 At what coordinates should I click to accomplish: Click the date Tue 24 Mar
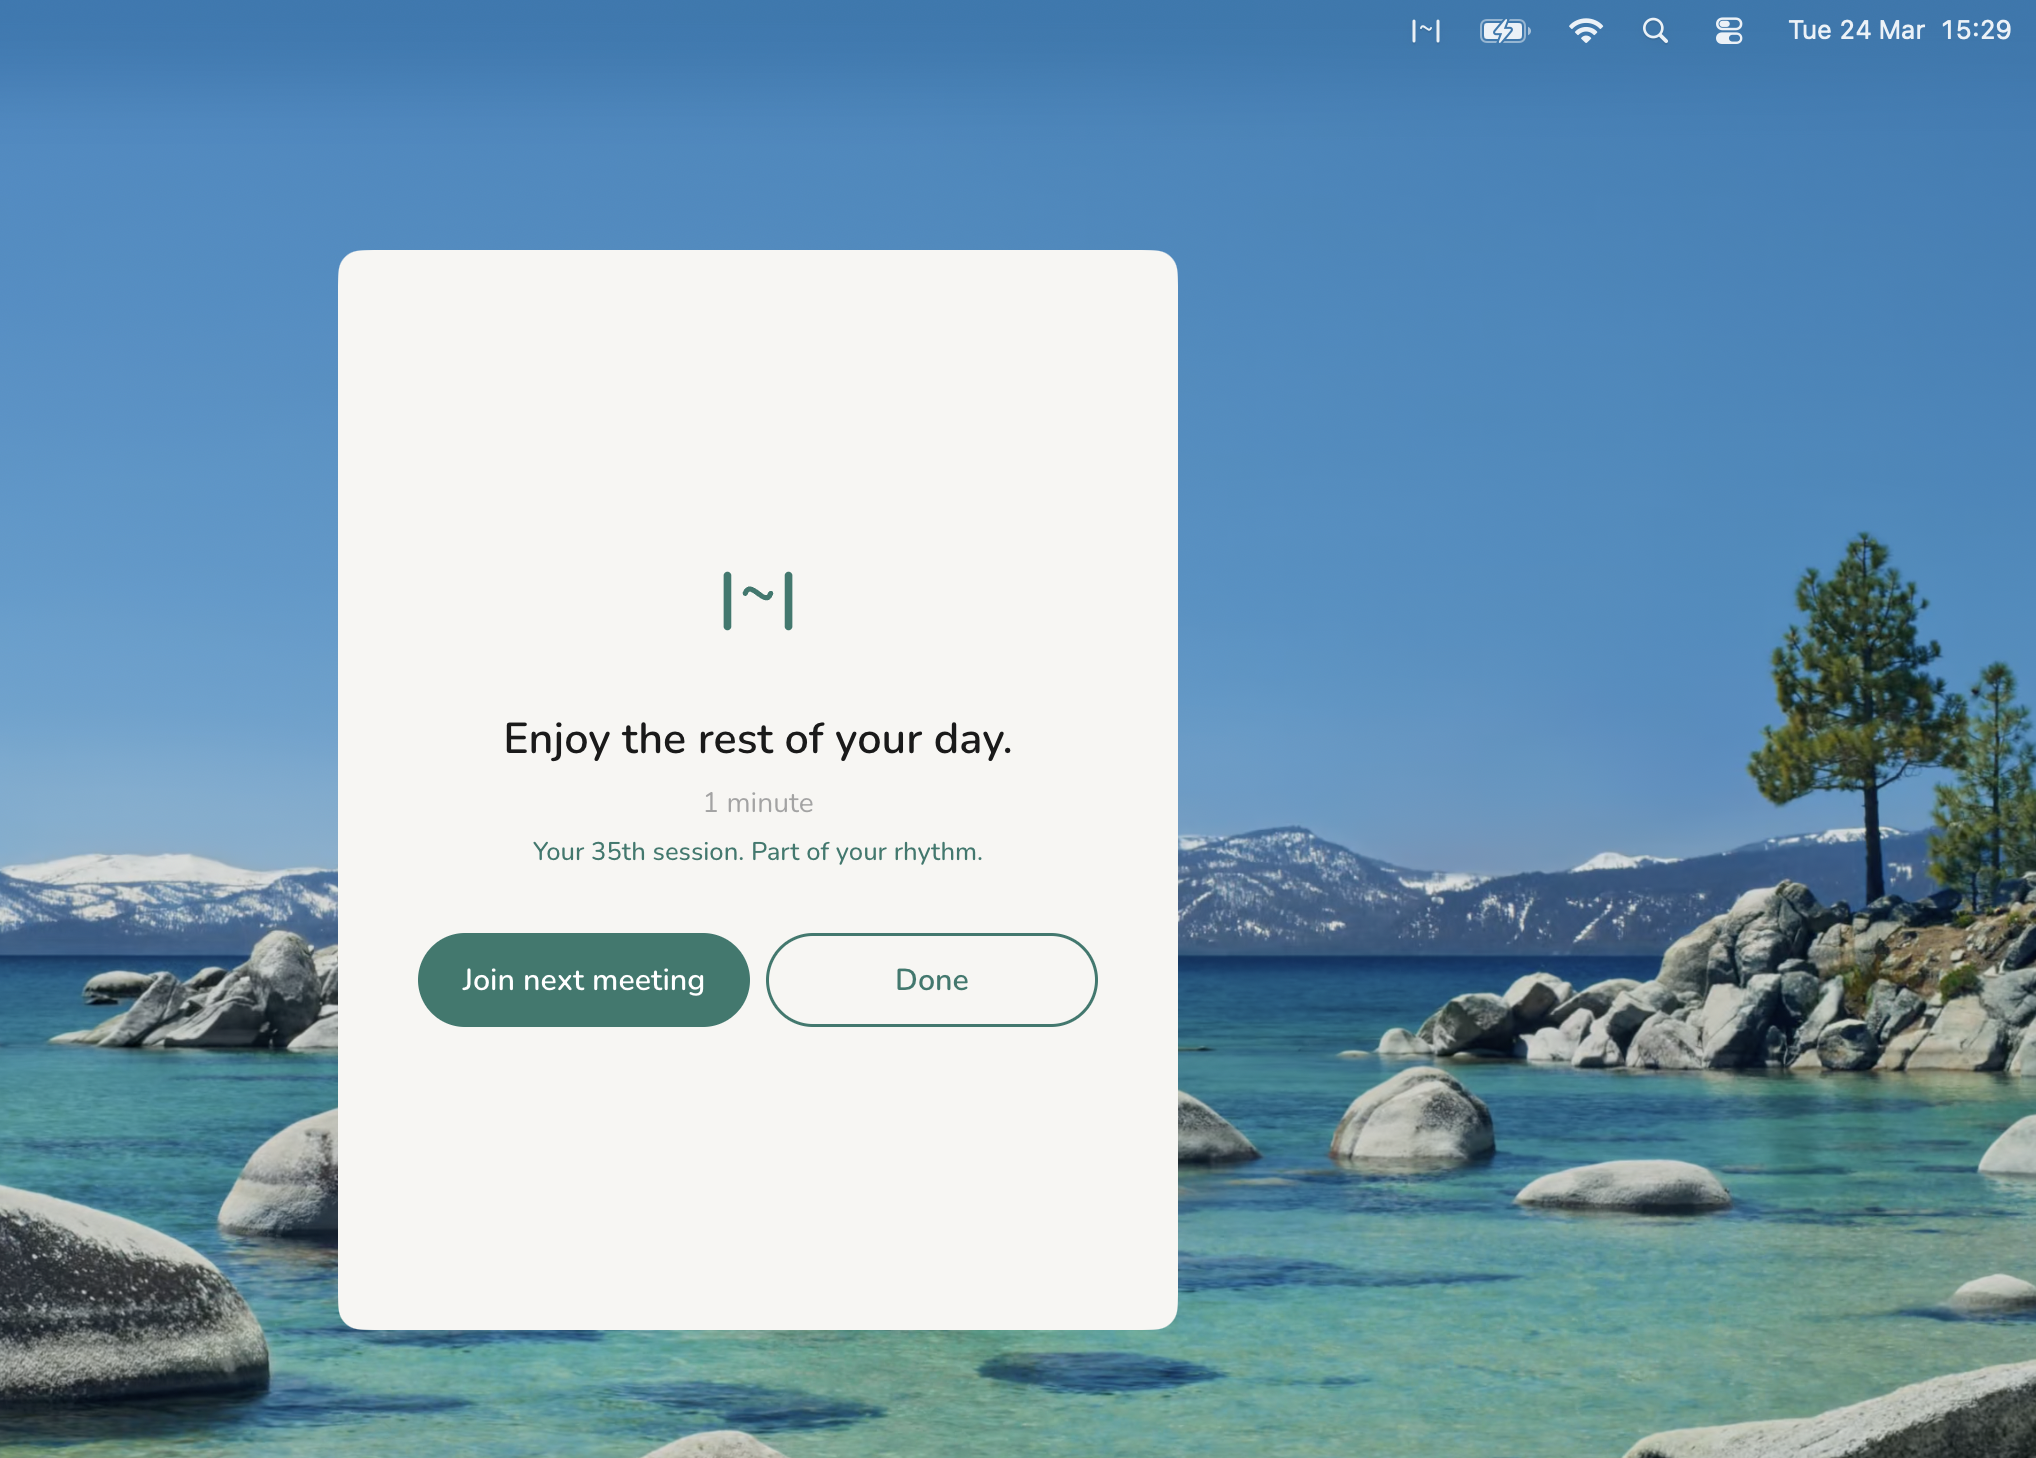point(1855,30)
